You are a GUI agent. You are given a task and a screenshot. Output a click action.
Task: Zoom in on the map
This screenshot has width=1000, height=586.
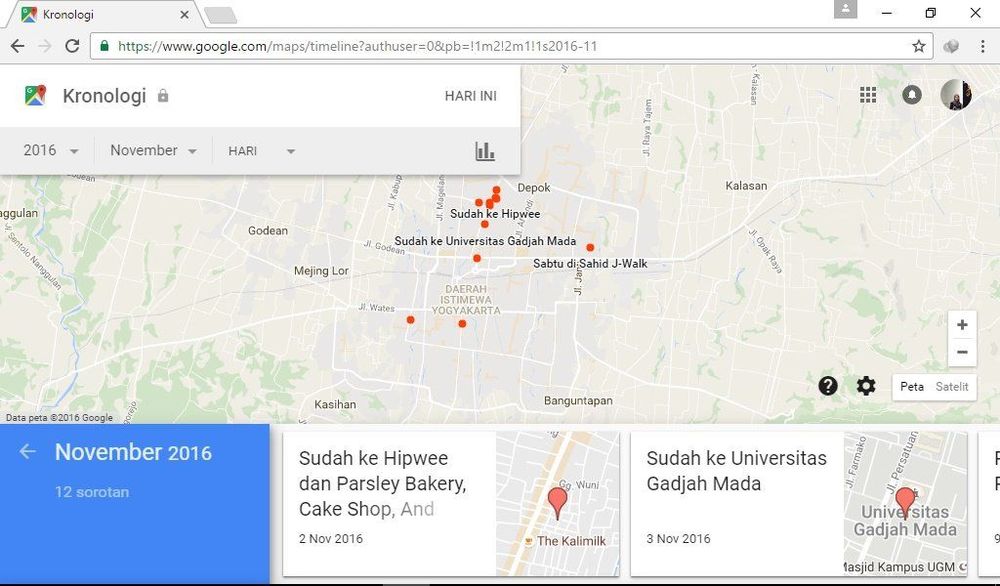coord(962,325)
